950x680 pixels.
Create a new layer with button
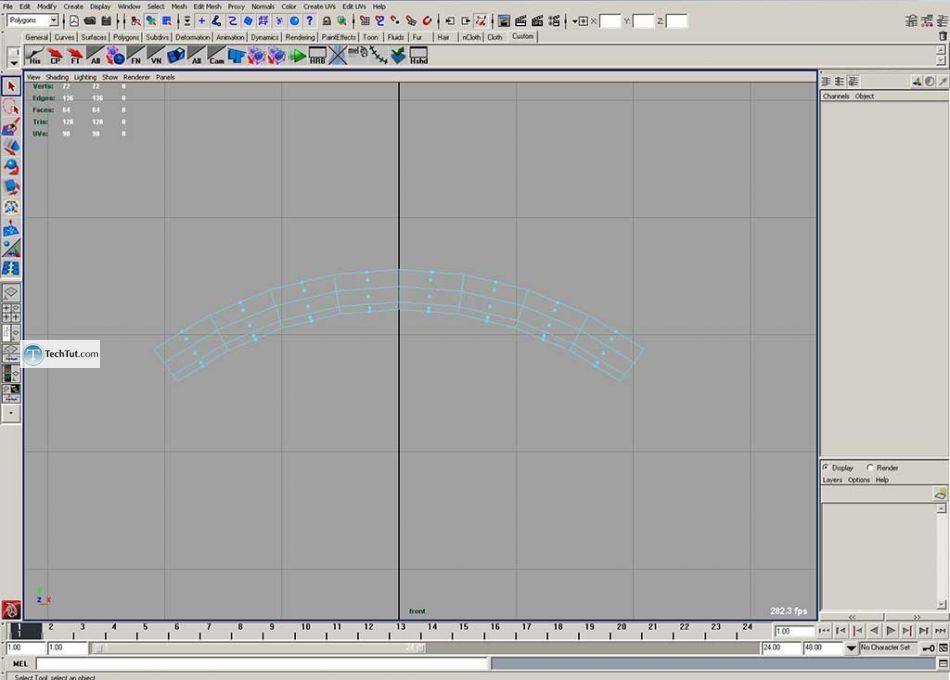(x=940, y=494)
